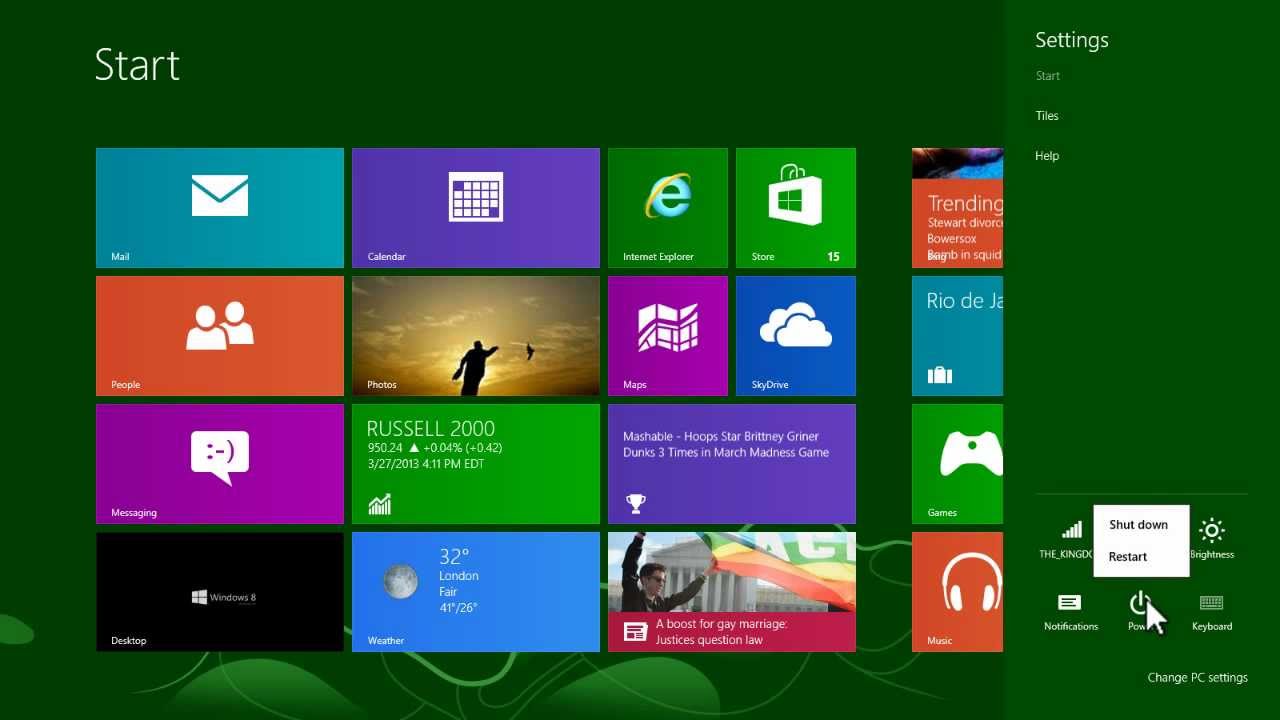The height and width of the screenshot is (720, 1280).
Task: Open the Keyboard setting
Action: pyautogui.click(x=1212, y=610)
